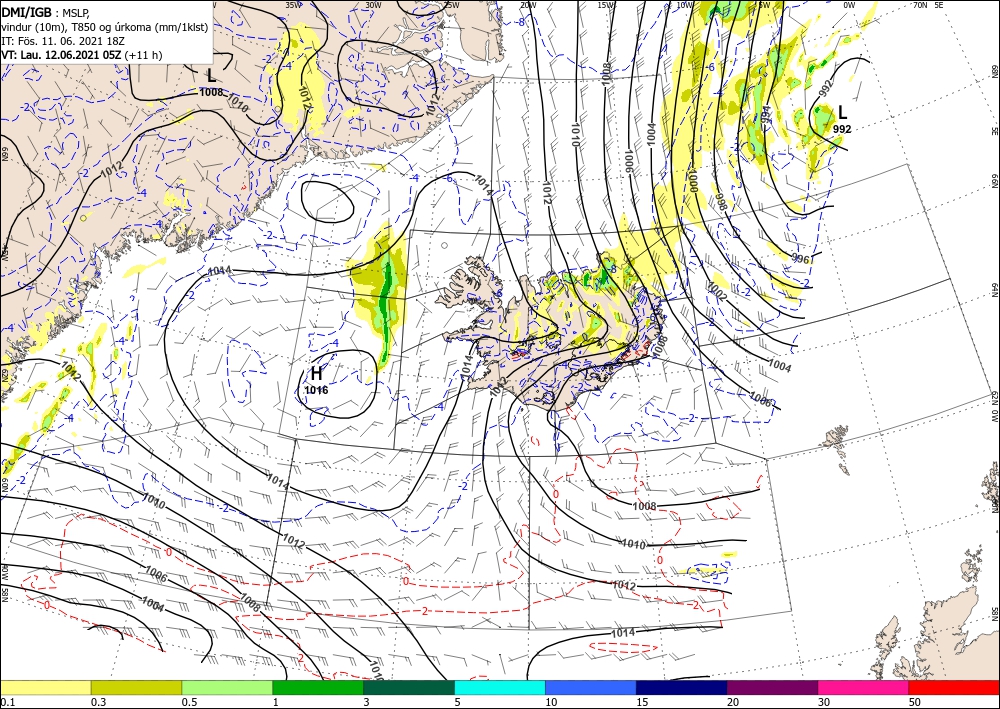
Task: Click the '30' legend scale value
Action: point(824,702)
